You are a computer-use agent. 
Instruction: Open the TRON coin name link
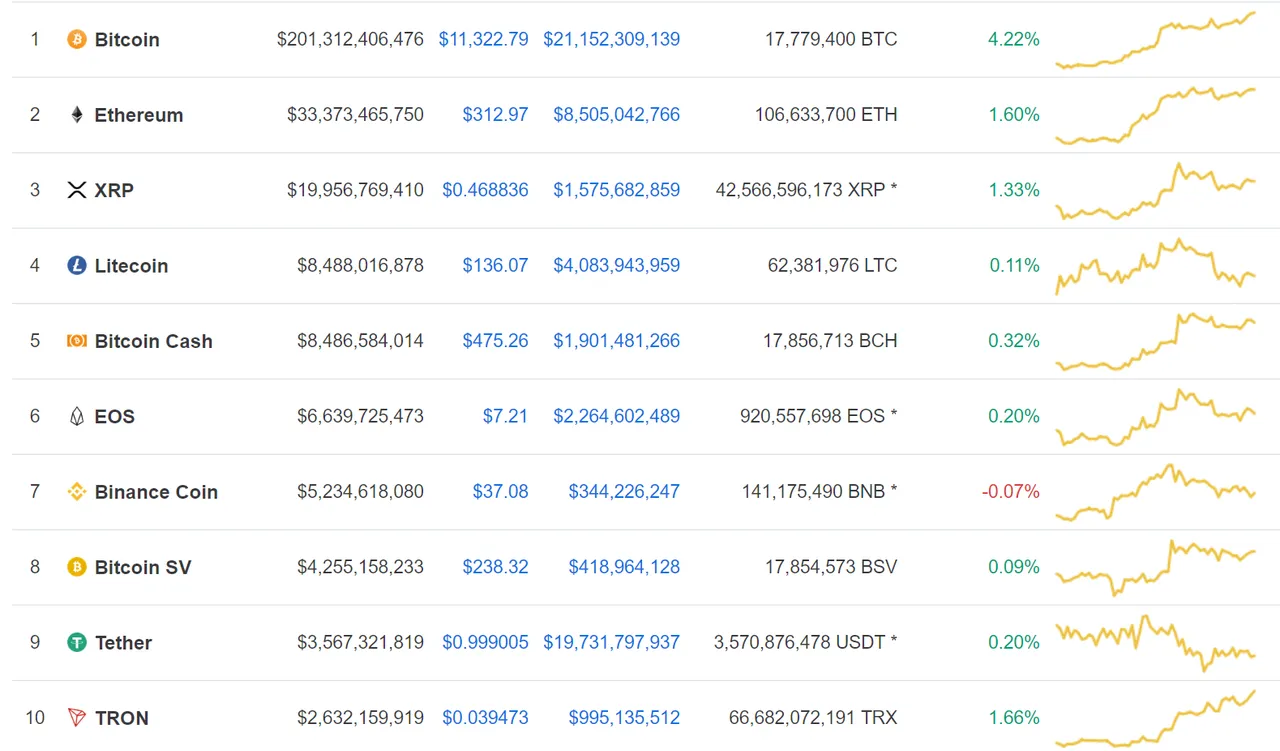(122, 718)
